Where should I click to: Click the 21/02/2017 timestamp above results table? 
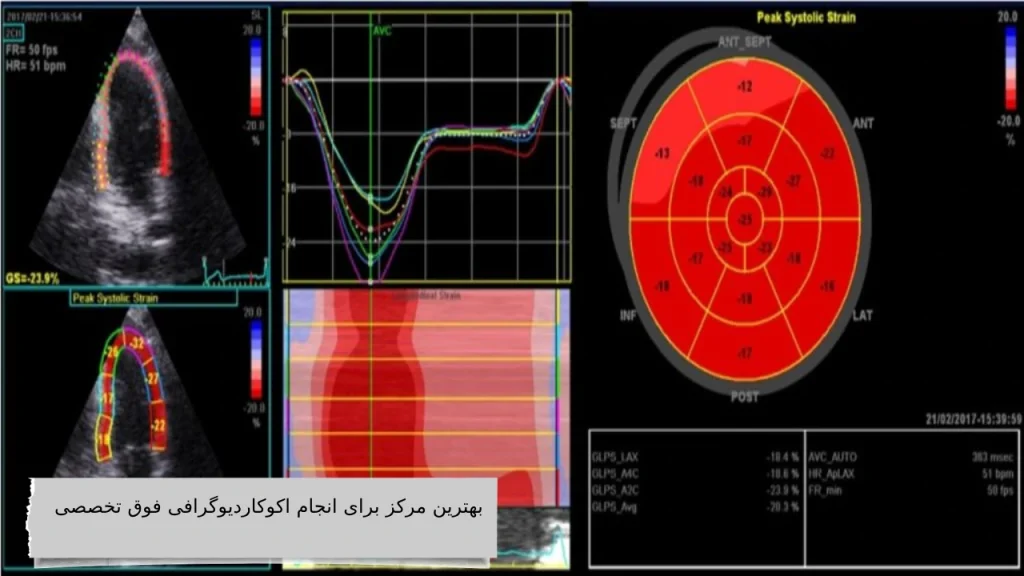click(973, 419)
